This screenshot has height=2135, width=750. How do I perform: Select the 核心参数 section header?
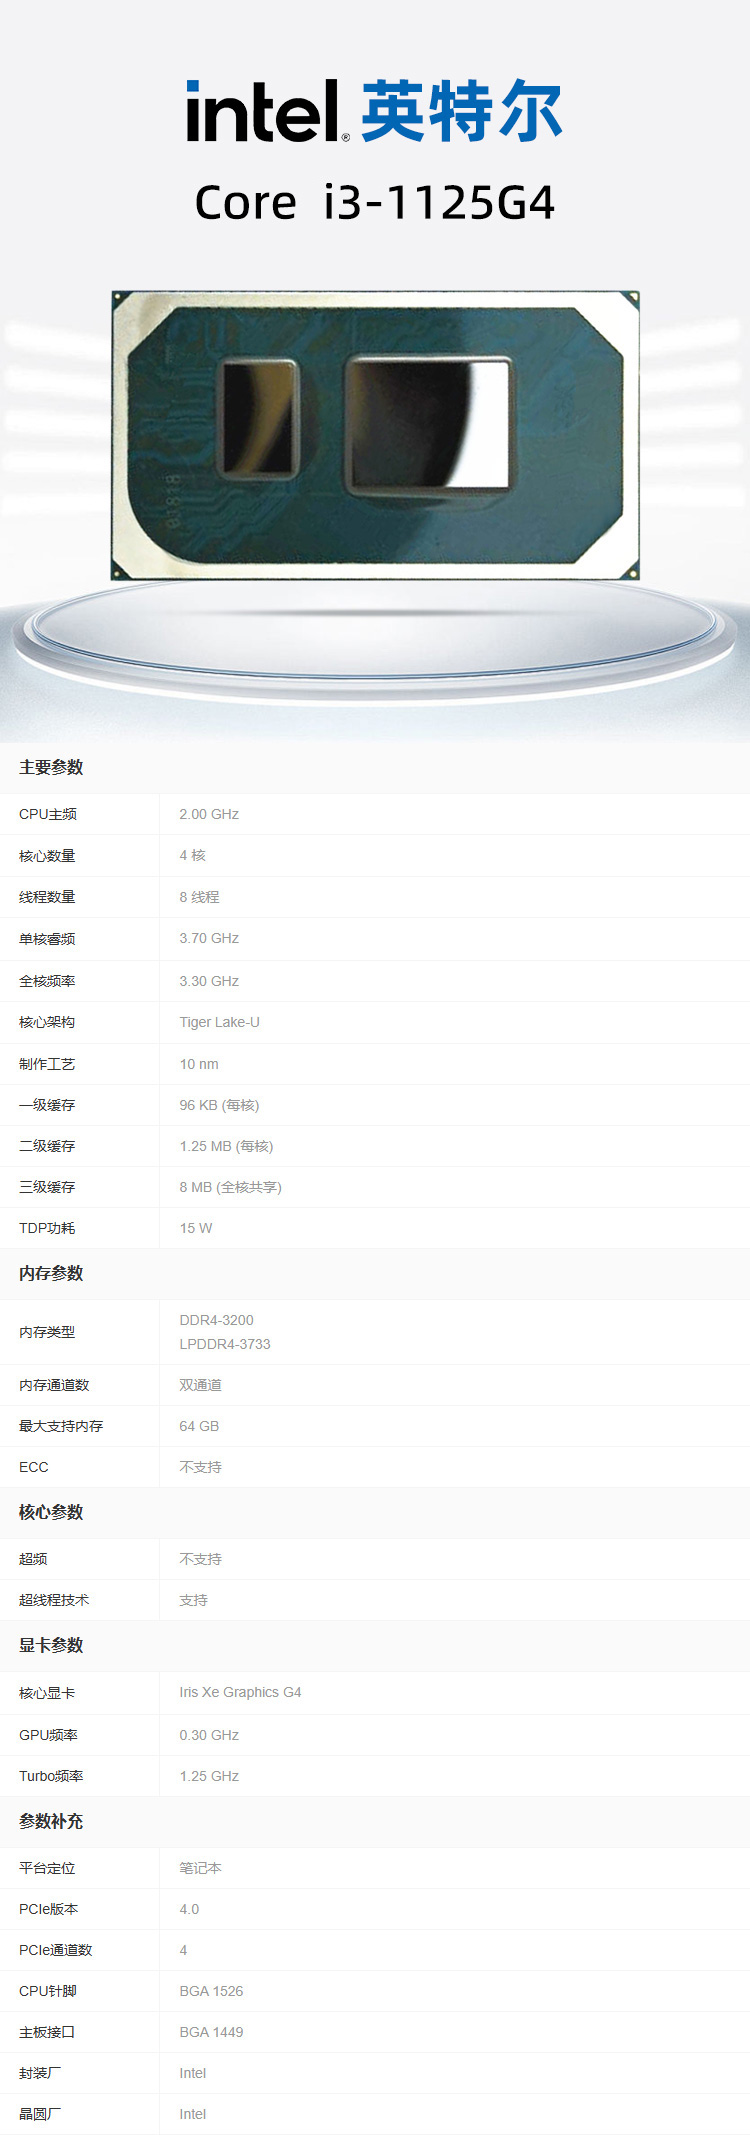coord(51,1512)
